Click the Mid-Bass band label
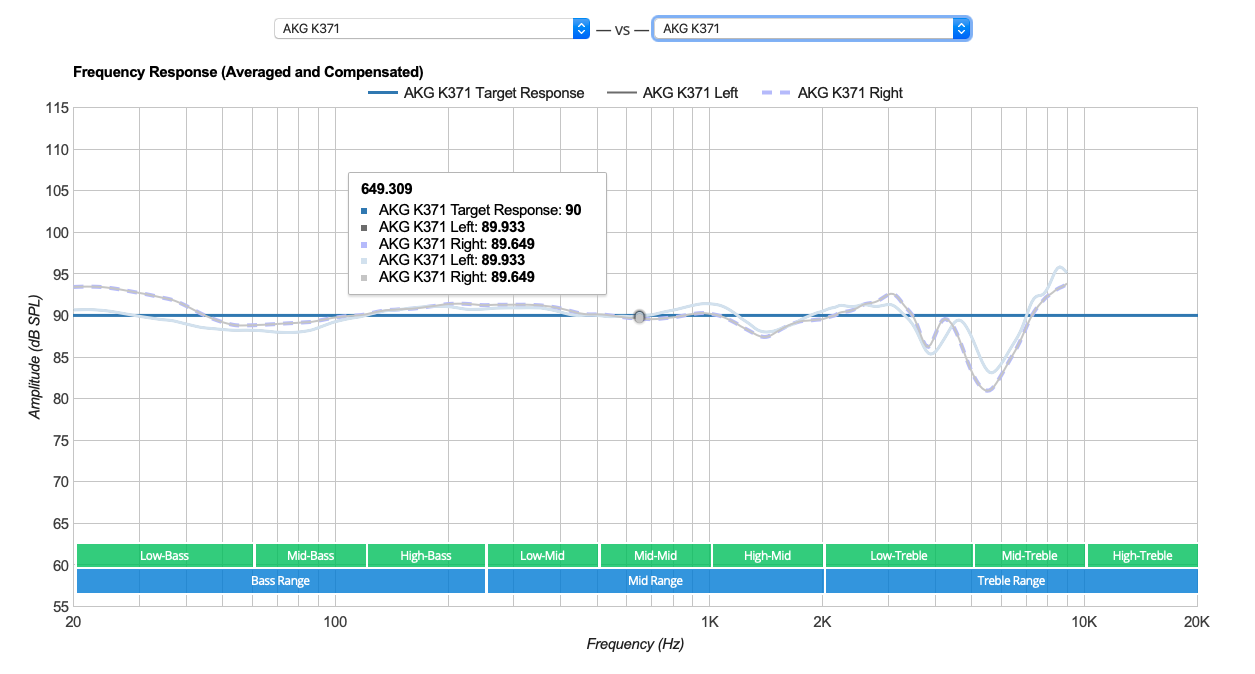The image size is (1255, 674). coord(310,555)
